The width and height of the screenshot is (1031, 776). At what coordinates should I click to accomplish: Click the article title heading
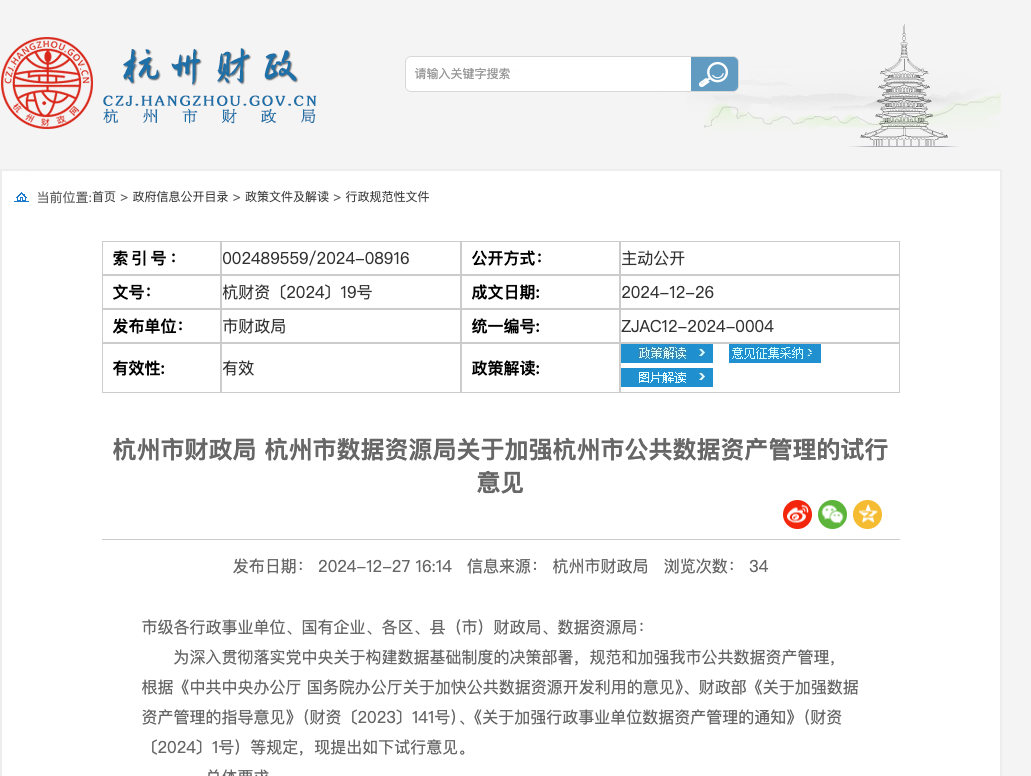[500, 466]
